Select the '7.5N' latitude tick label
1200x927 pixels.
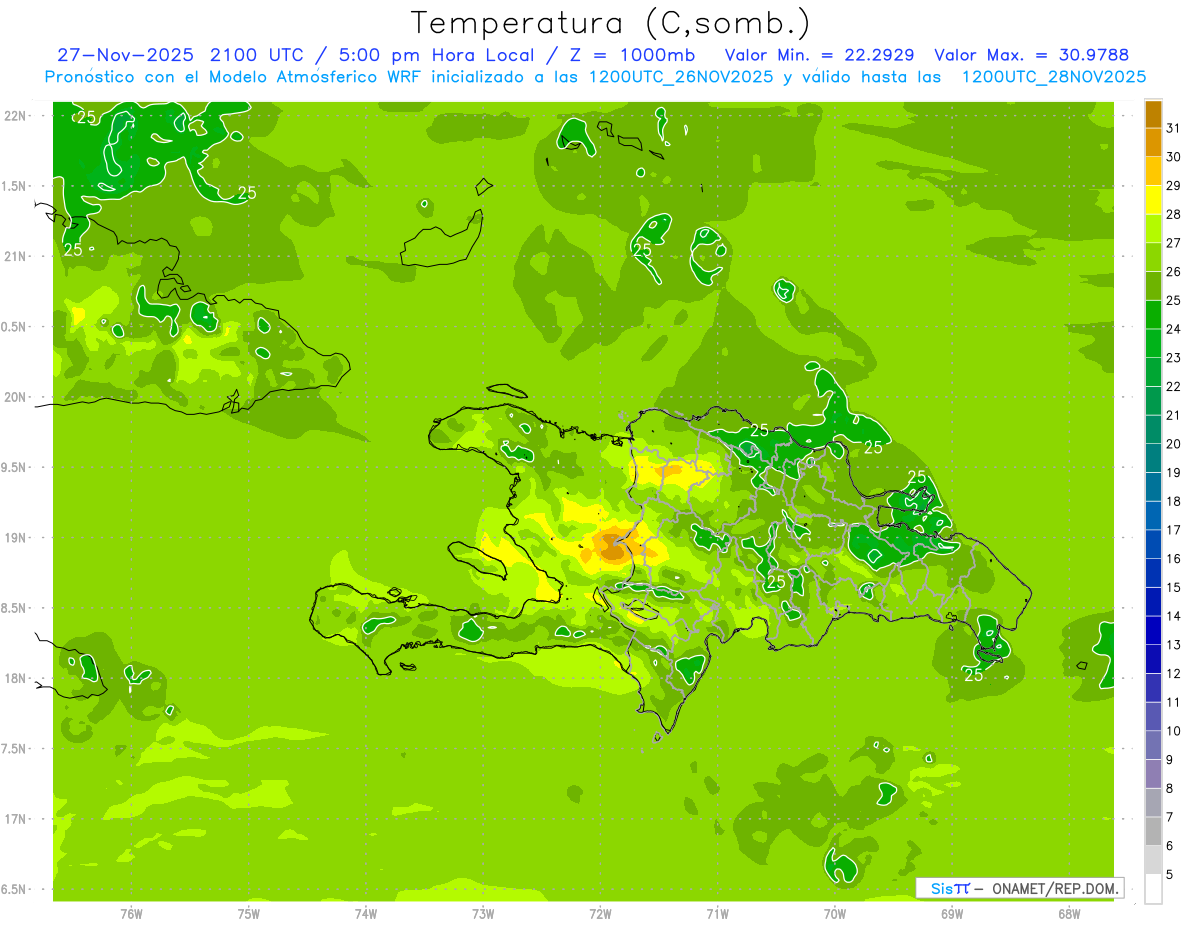[14, 750]
